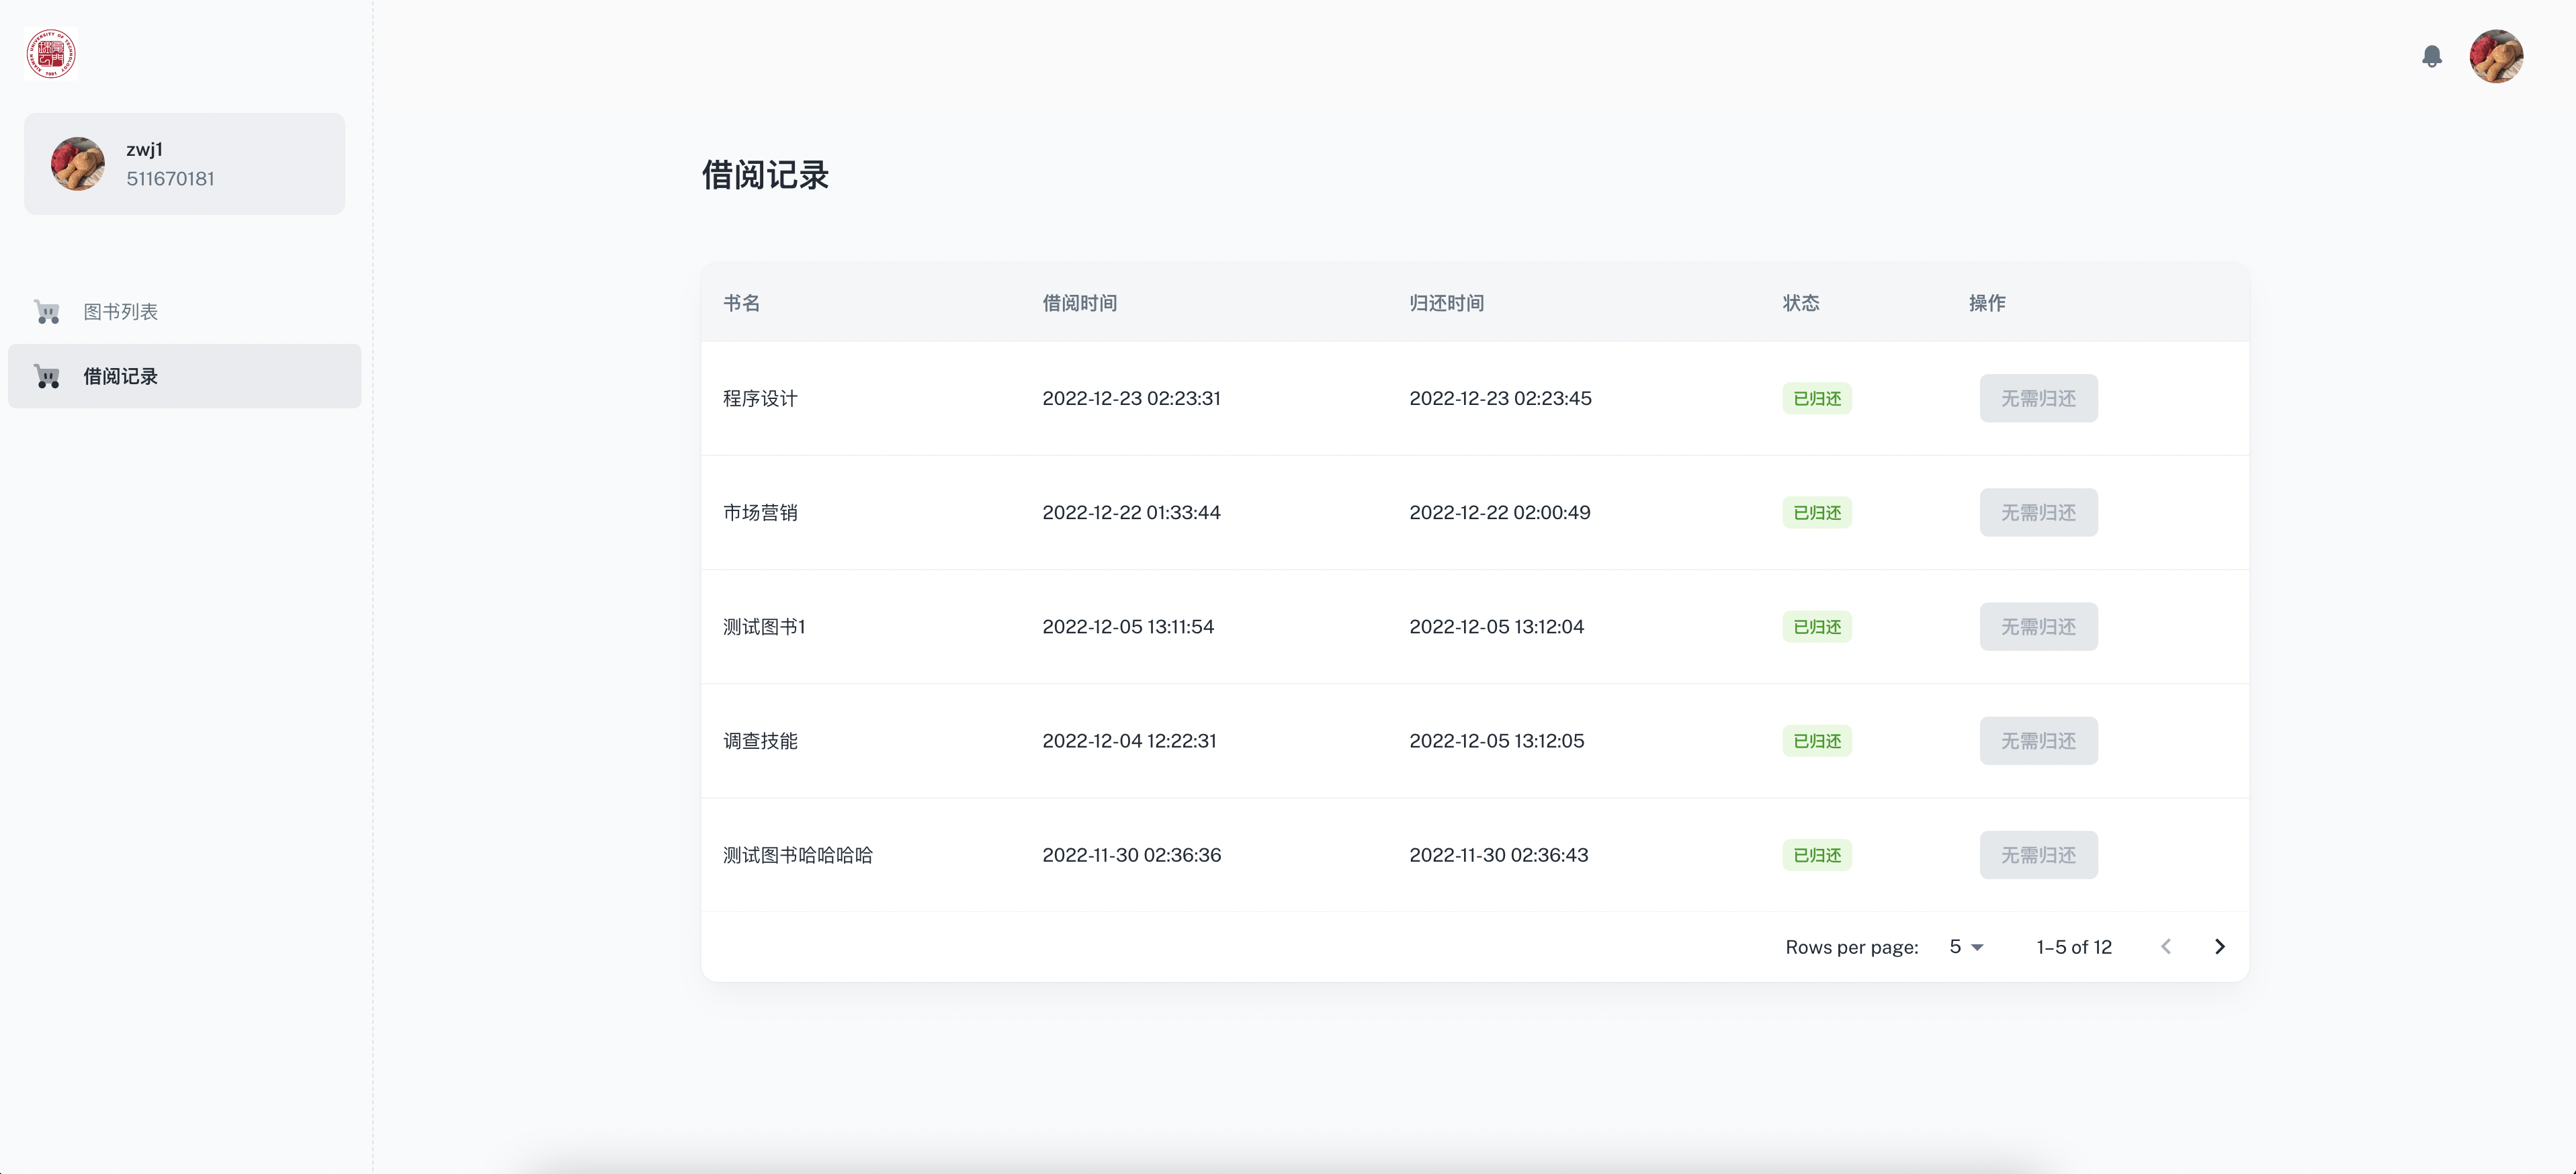Click the cart icon next to 图书列表

pyautogui.click(x=47, y=311)
